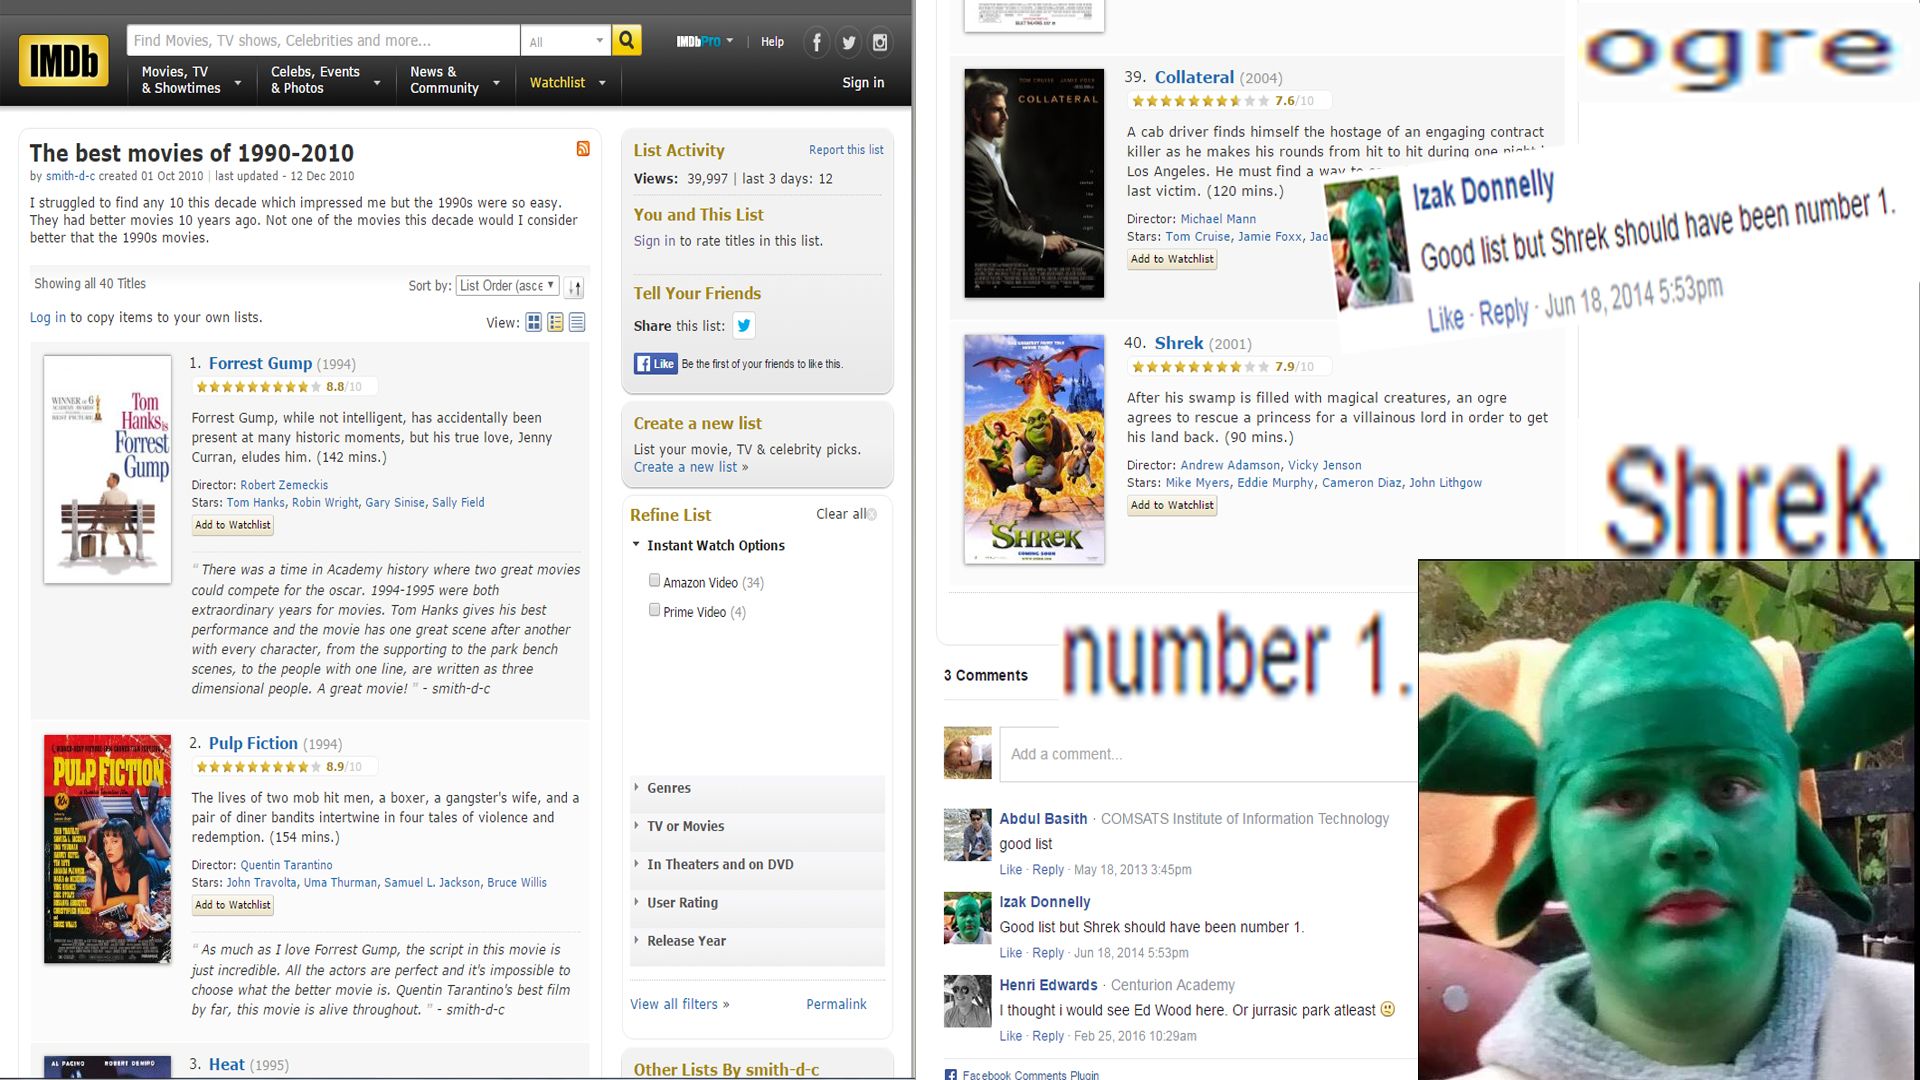Expand the Release Year filter
1920x1080 pixels.
tap(757, 941)
